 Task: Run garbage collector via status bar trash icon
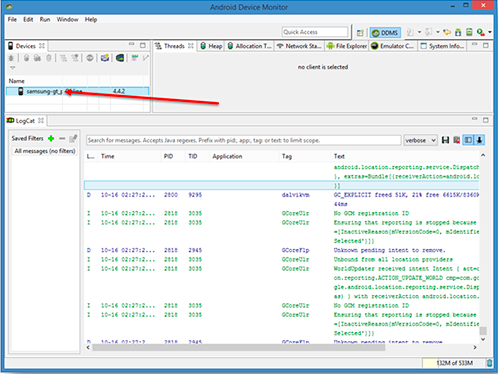pos(489,363)
